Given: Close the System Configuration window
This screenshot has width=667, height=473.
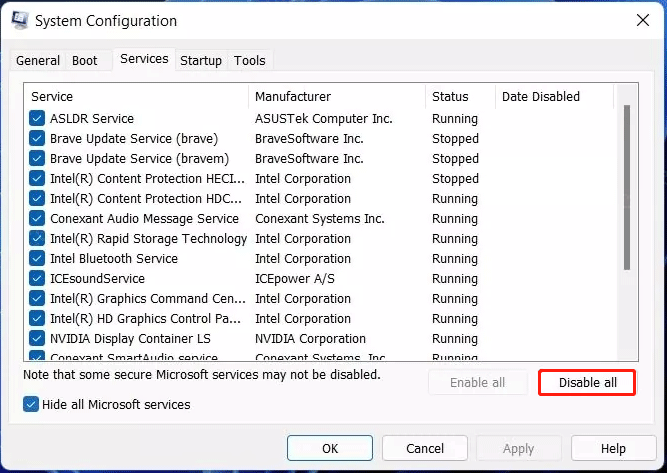Looking at the screenshot, I should (642, 20).
